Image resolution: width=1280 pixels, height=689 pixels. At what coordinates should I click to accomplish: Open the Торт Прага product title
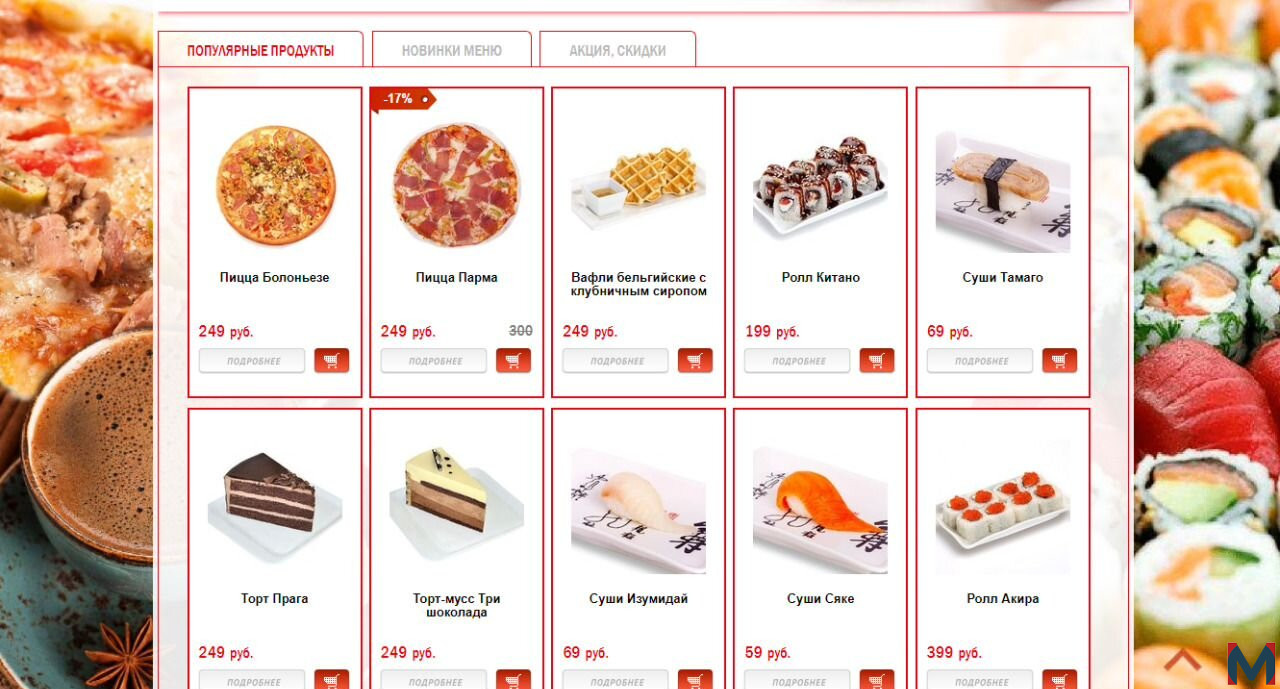click(274, 599)
